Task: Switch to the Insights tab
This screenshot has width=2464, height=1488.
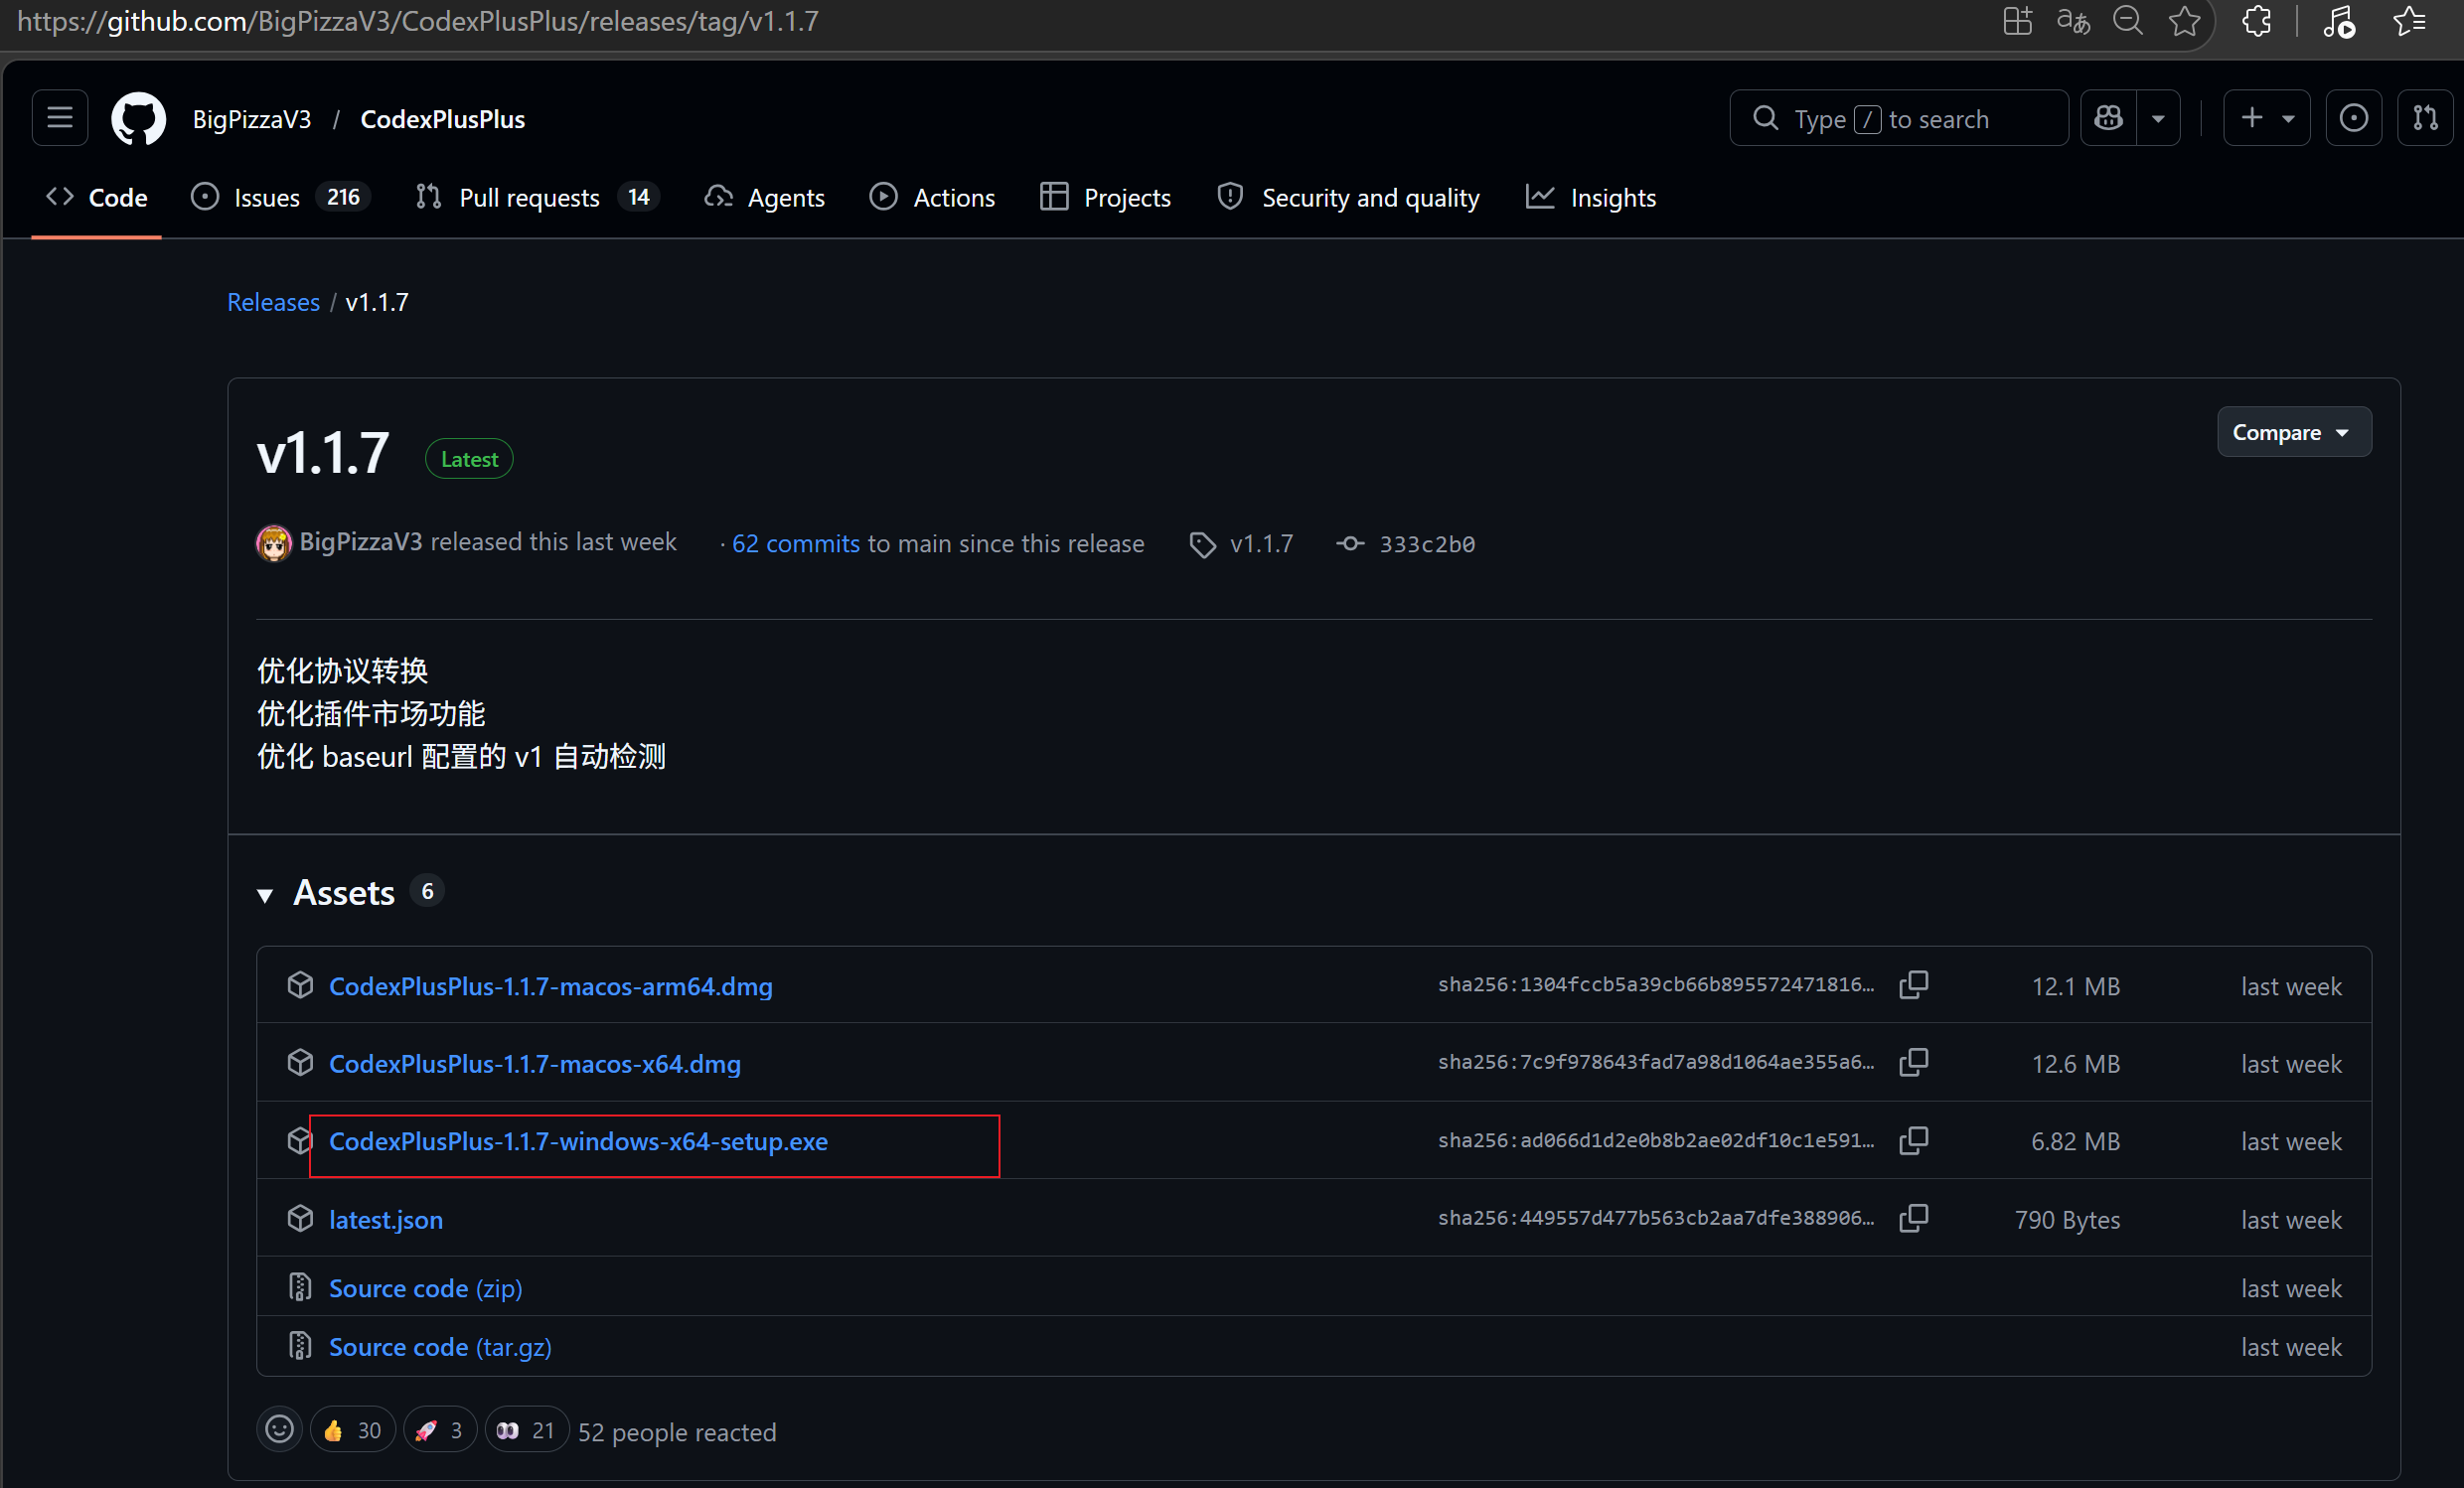Action: coord(1591,197)
